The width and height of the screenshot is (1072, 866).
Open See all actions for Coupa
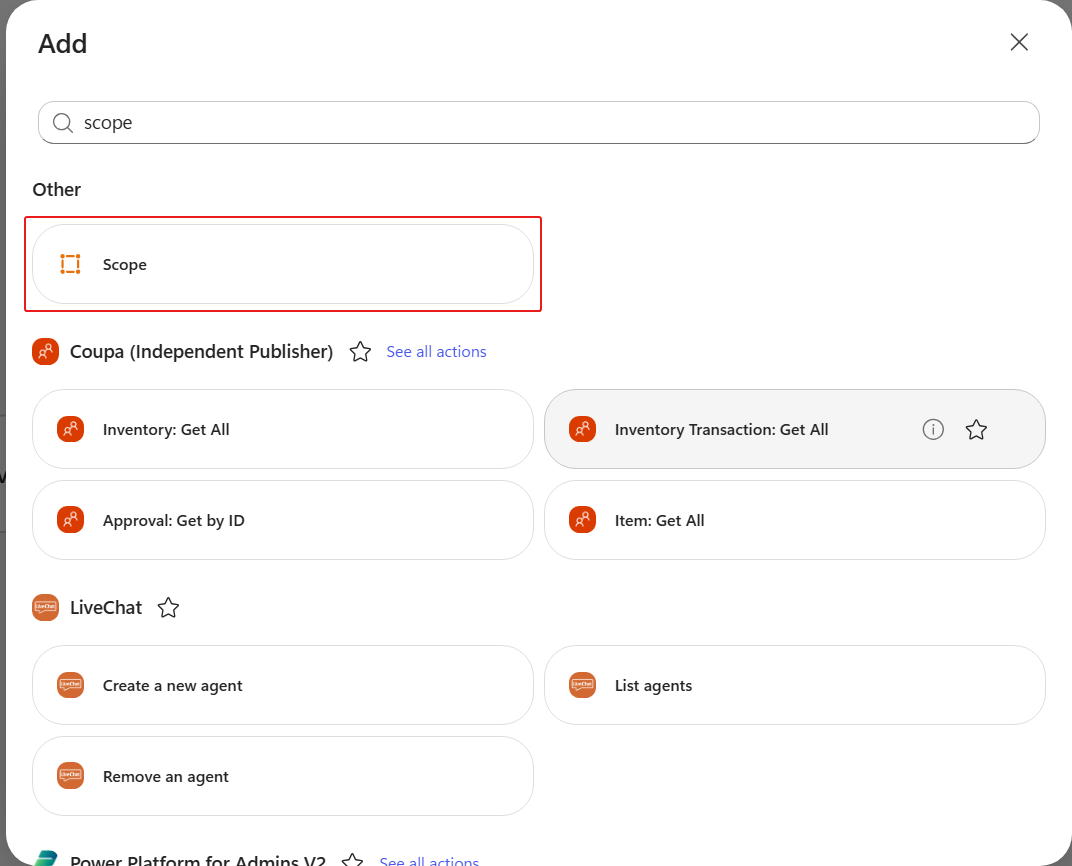[436, 352]
